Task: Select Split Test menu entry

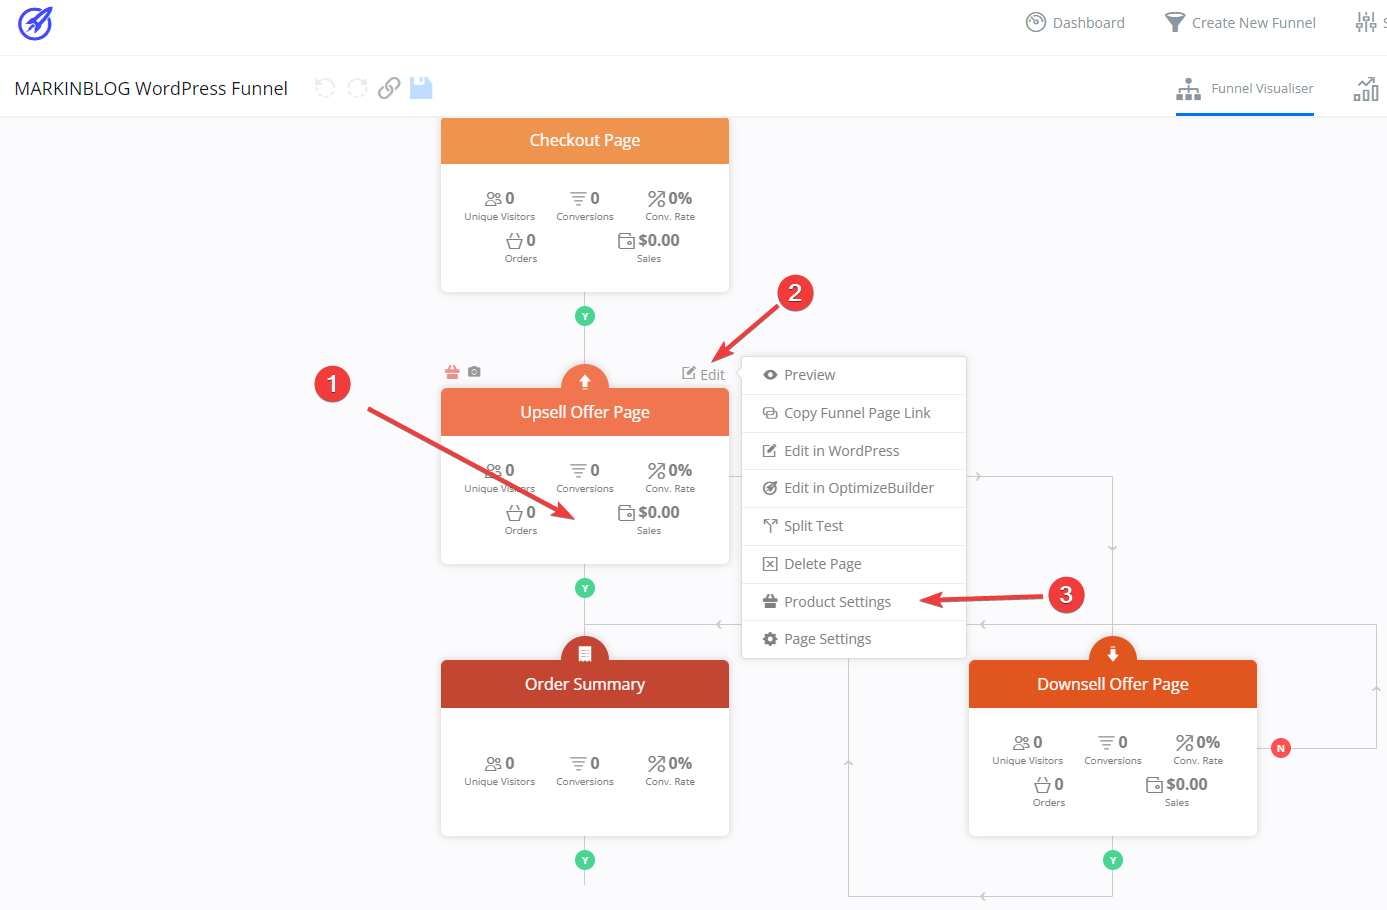Action: click(813, 526)
